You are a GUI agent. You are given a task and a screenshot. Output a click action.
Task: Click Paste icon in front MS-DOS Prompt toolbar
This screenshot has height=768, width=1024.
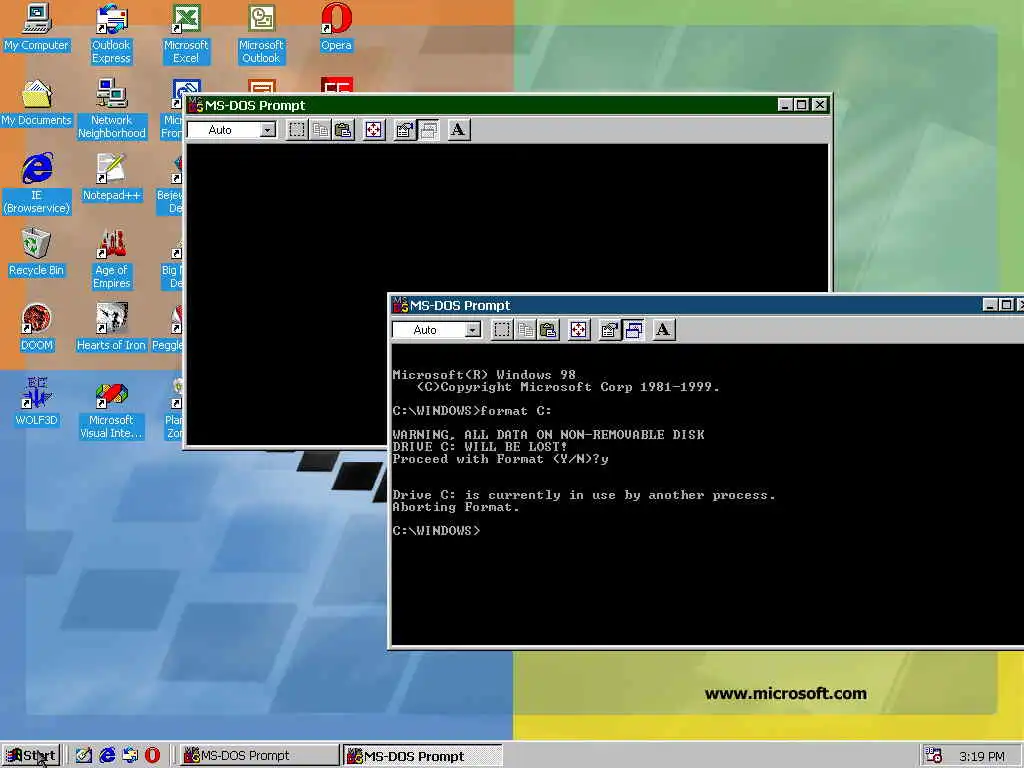[x=548, y=330]
